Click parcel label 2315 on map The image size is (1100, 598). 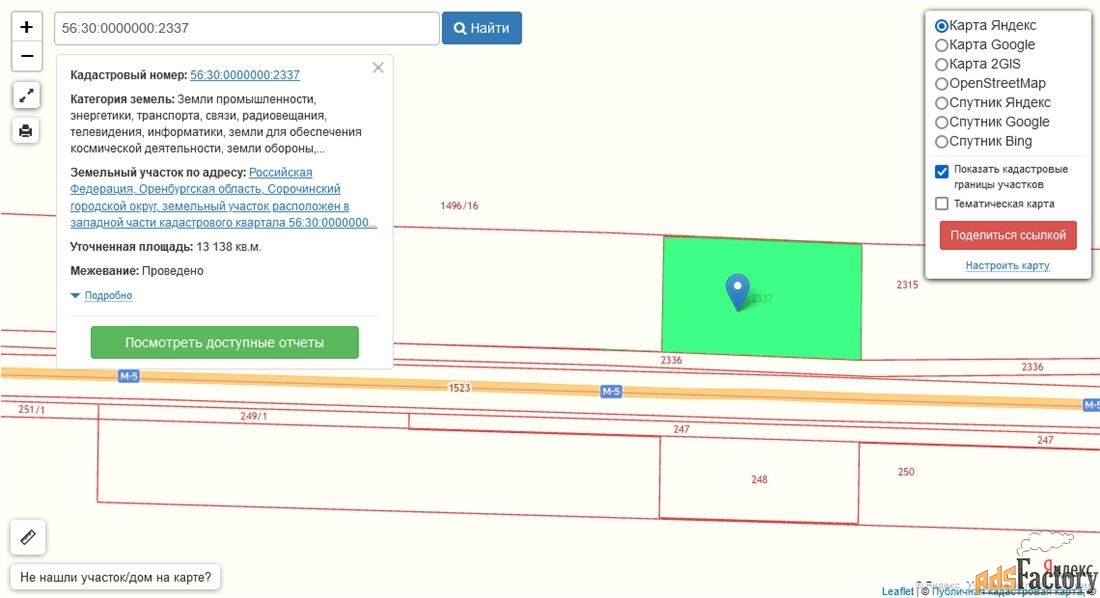tap(906, 285)
